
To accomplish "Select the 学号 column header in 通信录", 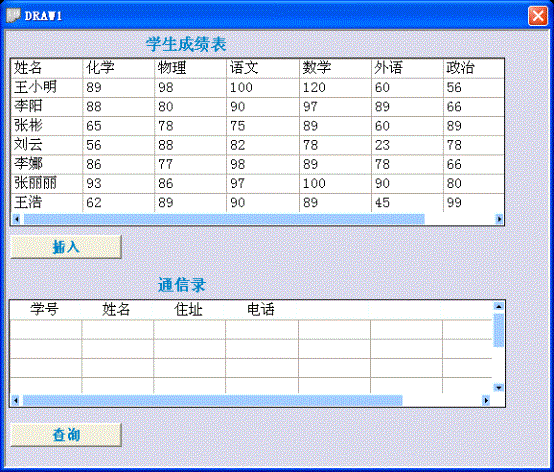I will click(46, 310).
